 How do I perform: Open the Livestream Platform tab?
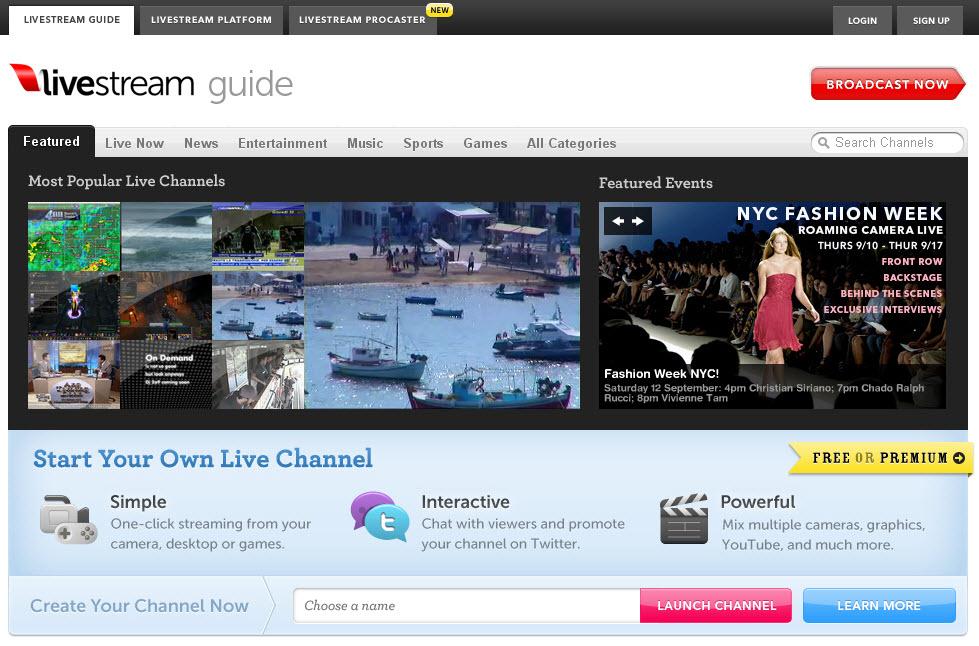210,19
